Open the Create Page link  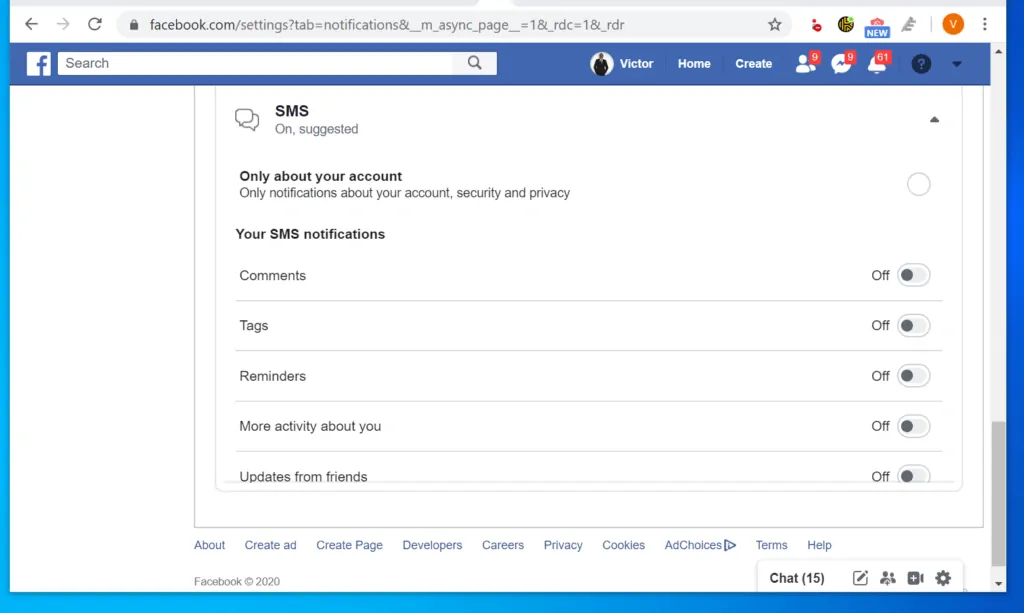click(349, 545)
